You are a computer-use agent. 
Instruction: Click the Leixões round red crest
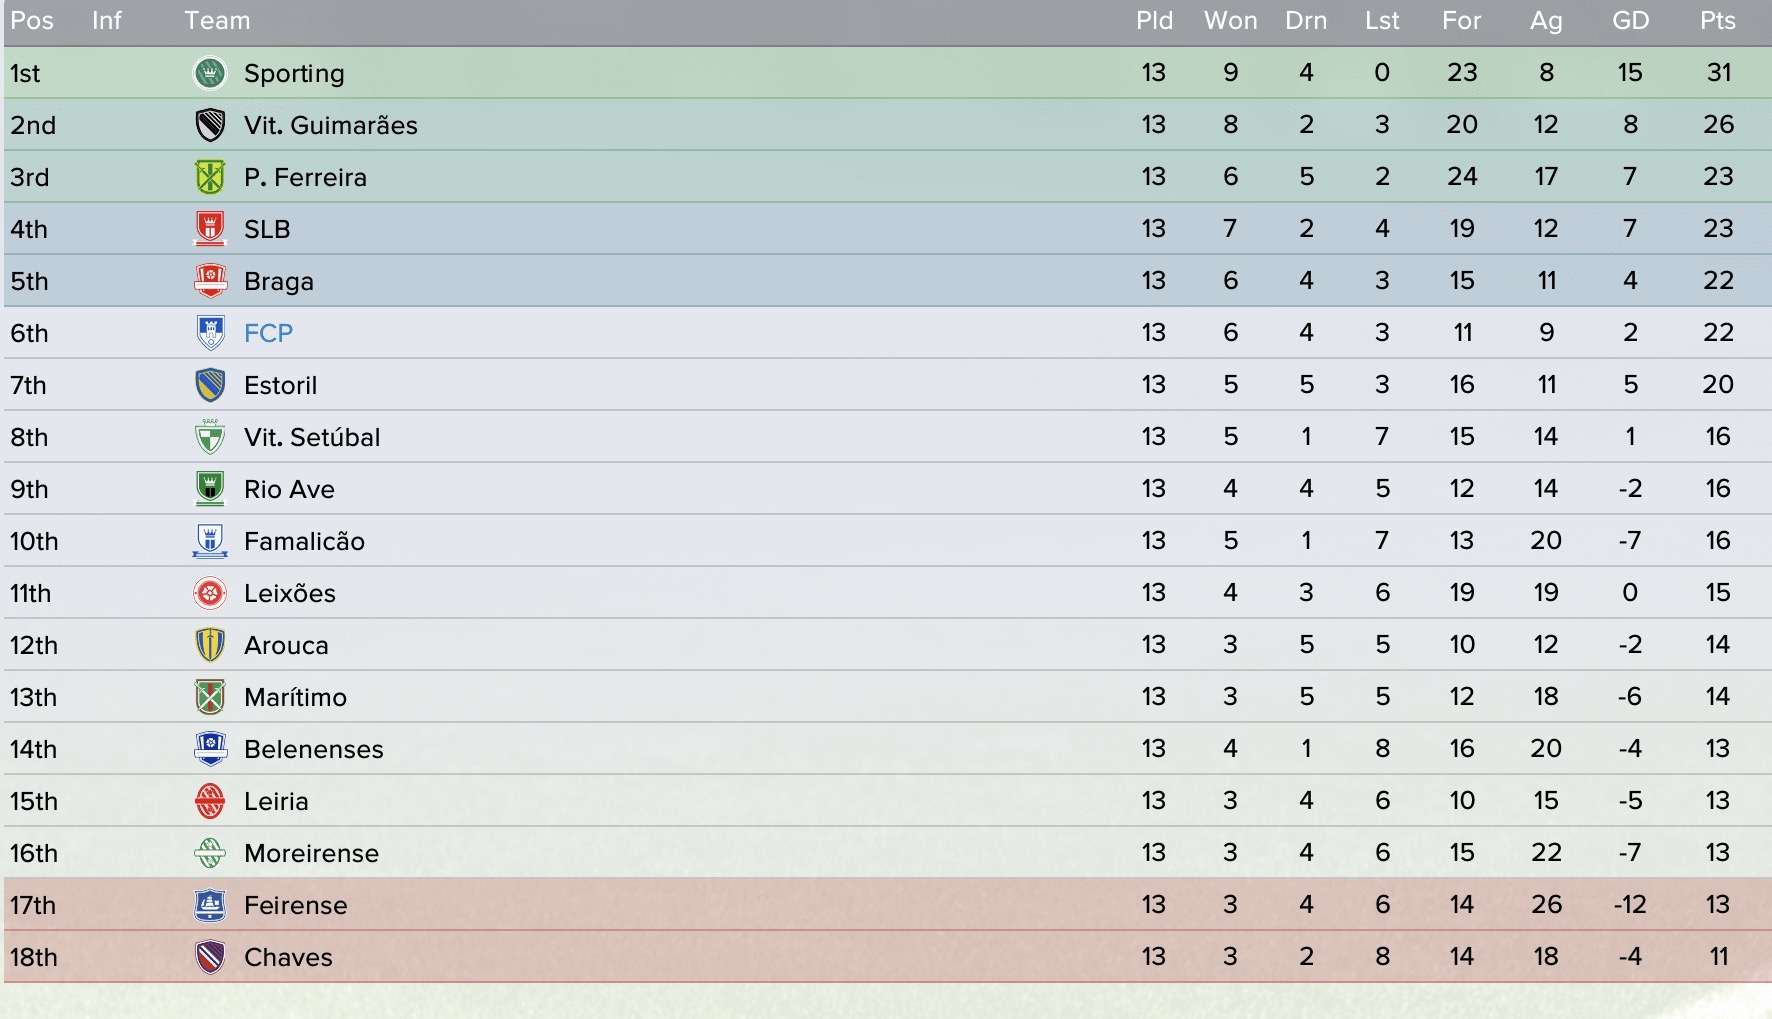point(210,593)
